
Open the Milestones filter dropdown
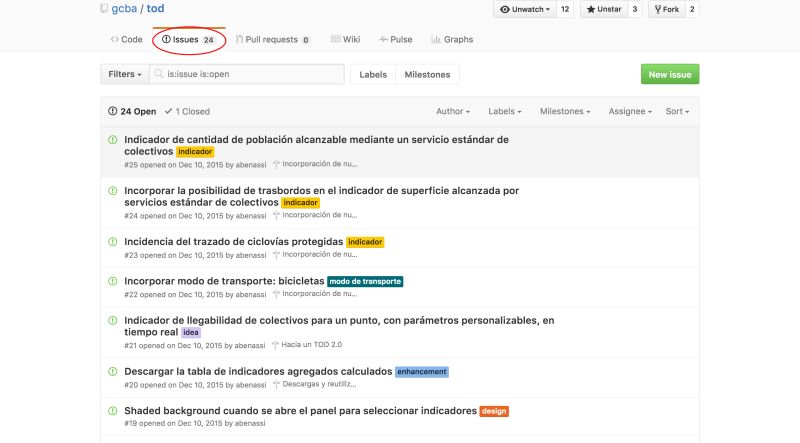(565, 111)
